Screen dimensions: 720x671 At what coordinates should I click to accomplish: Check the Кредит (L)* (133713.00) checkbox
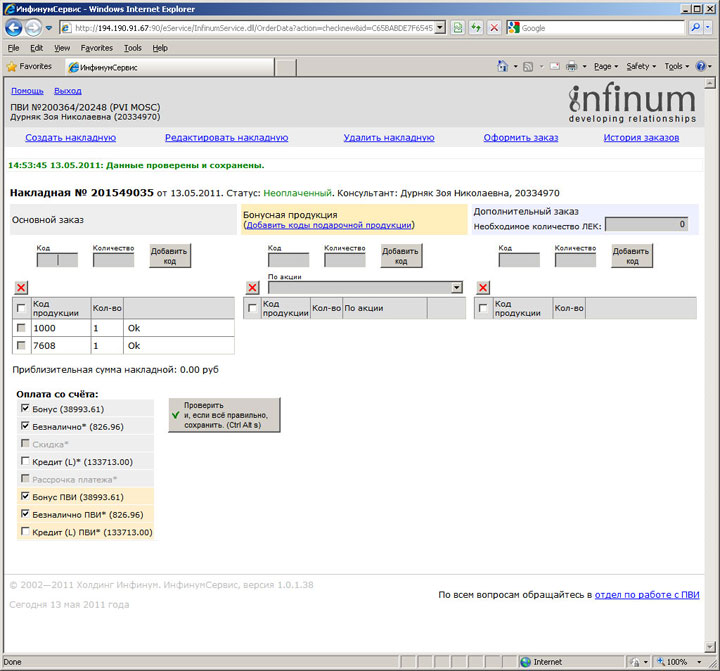point(25,461)
